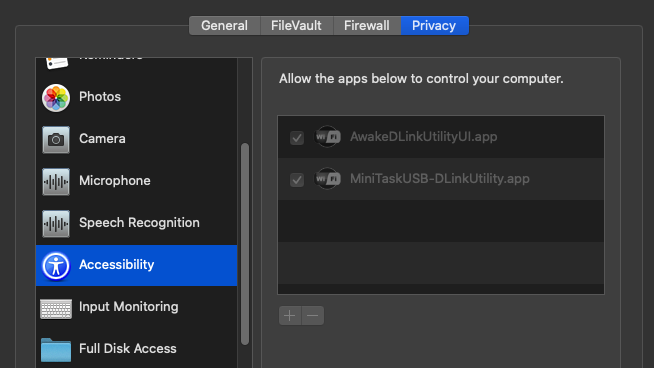Choose the Microphone waveform icon
Viewport: 654px width, 368px height.
(x=56, y=181)
